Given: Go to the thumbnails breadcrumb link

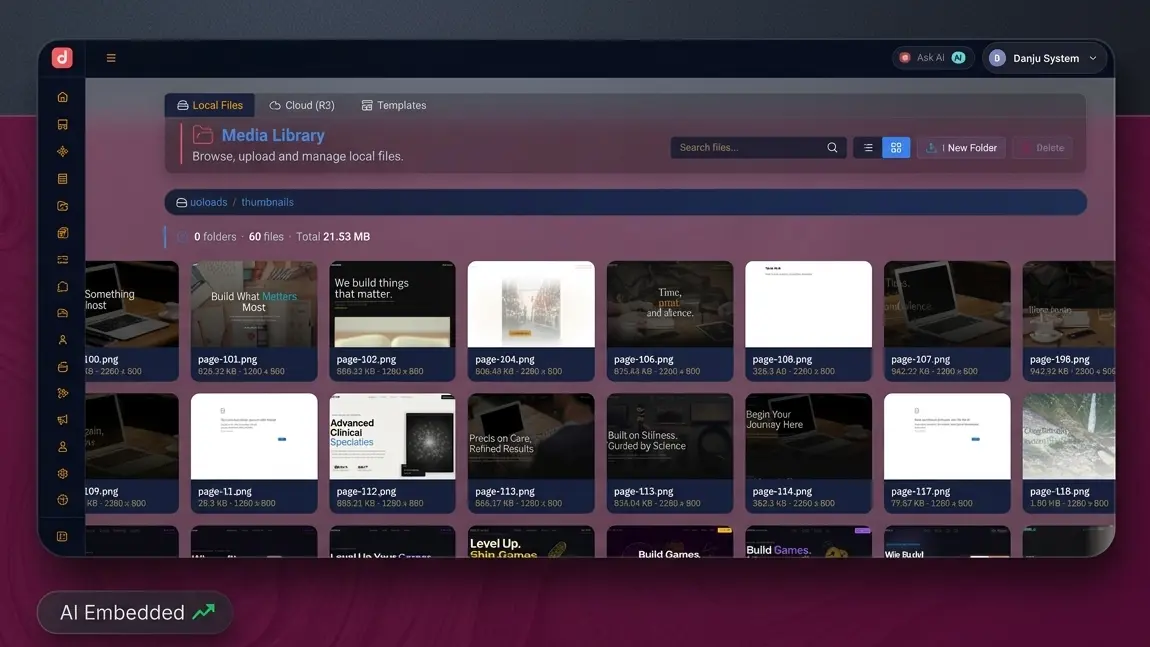Looking at the screenshot, I should tap(267, 202).
